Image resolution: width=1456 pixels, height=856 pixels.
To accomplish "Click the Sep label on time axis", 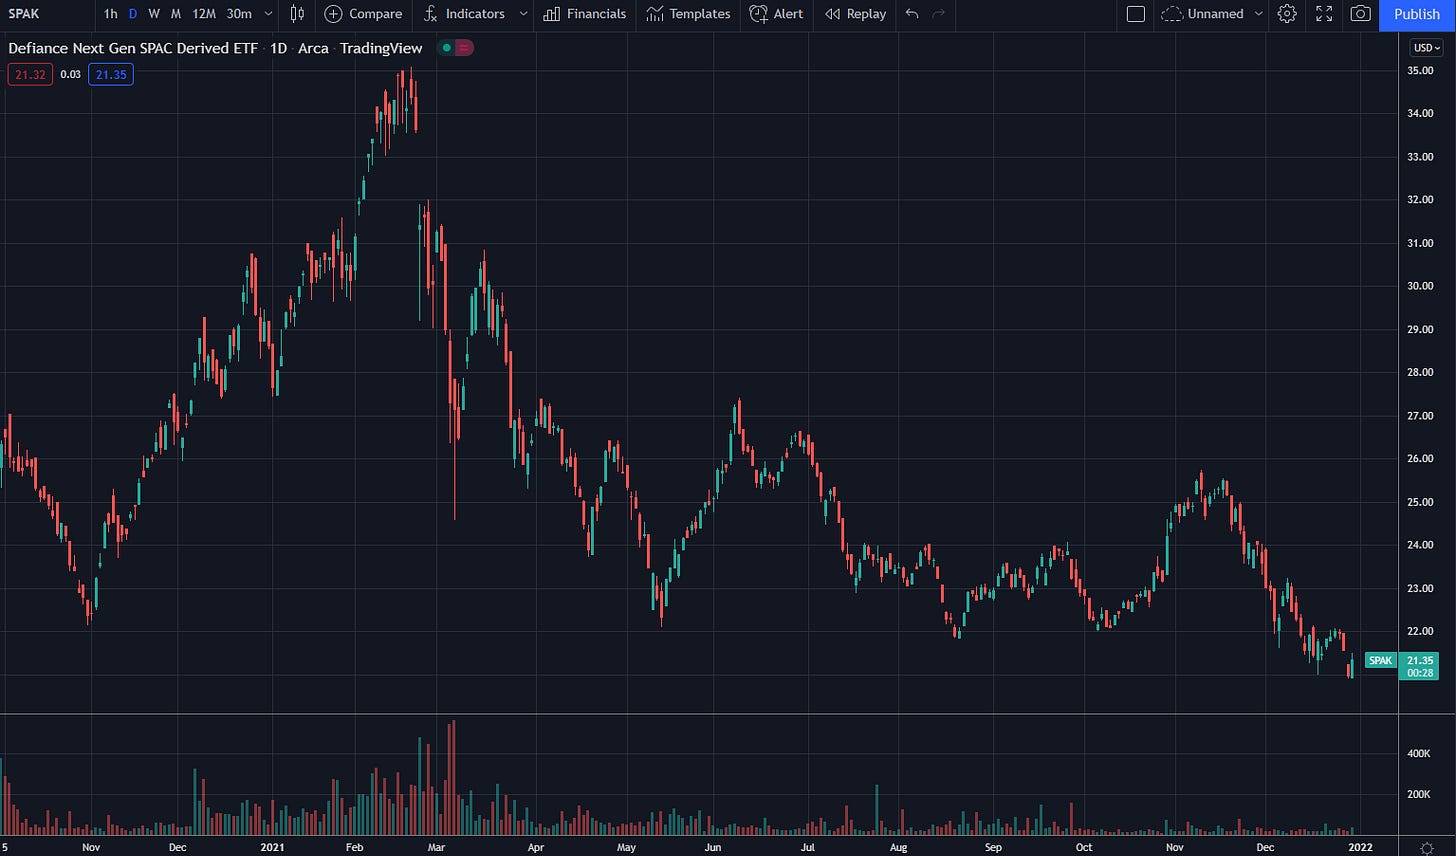I will click(993, 847).
